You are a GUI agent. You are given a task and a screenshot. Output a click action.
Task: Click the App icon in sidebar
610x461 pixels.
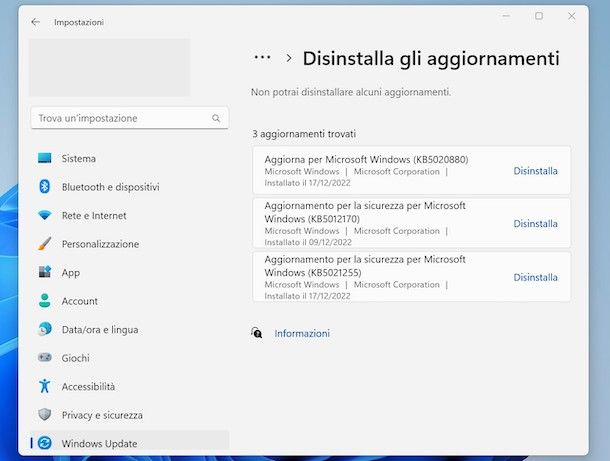click(45, 272)
